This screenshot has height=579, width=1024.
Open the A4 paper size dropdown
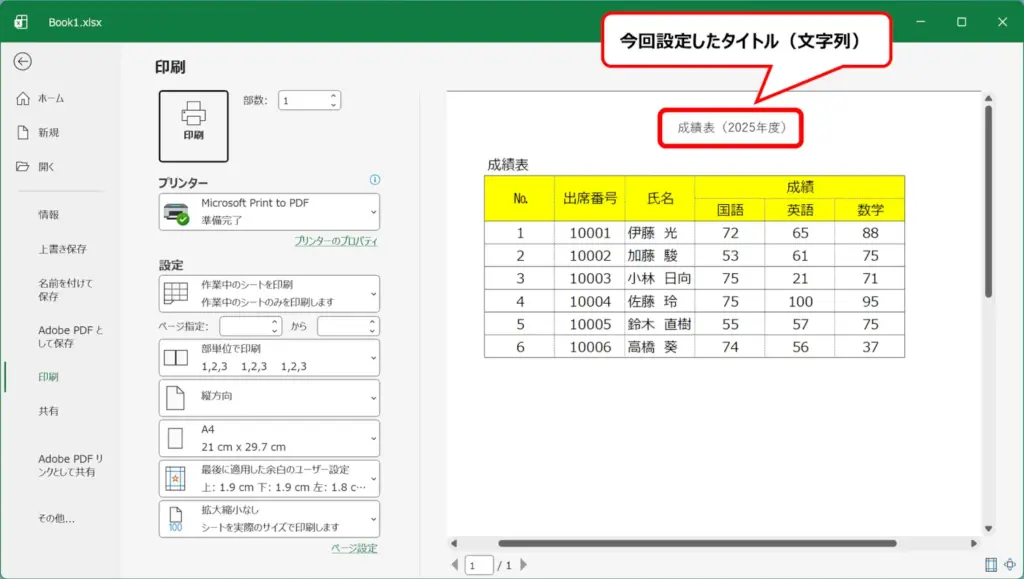tap(269, 438)
